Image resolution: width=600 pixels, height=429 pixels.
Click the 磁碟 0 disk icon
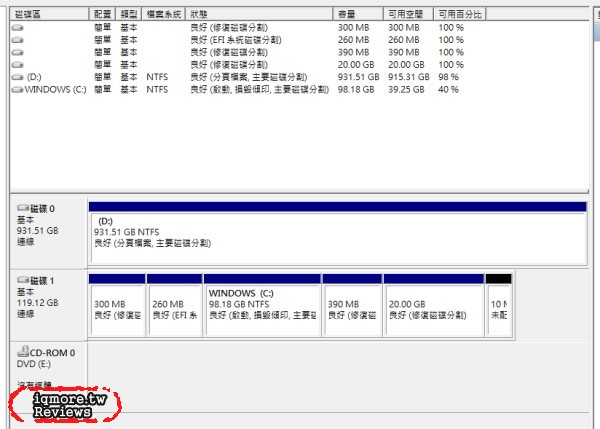(x=23, y=208)
